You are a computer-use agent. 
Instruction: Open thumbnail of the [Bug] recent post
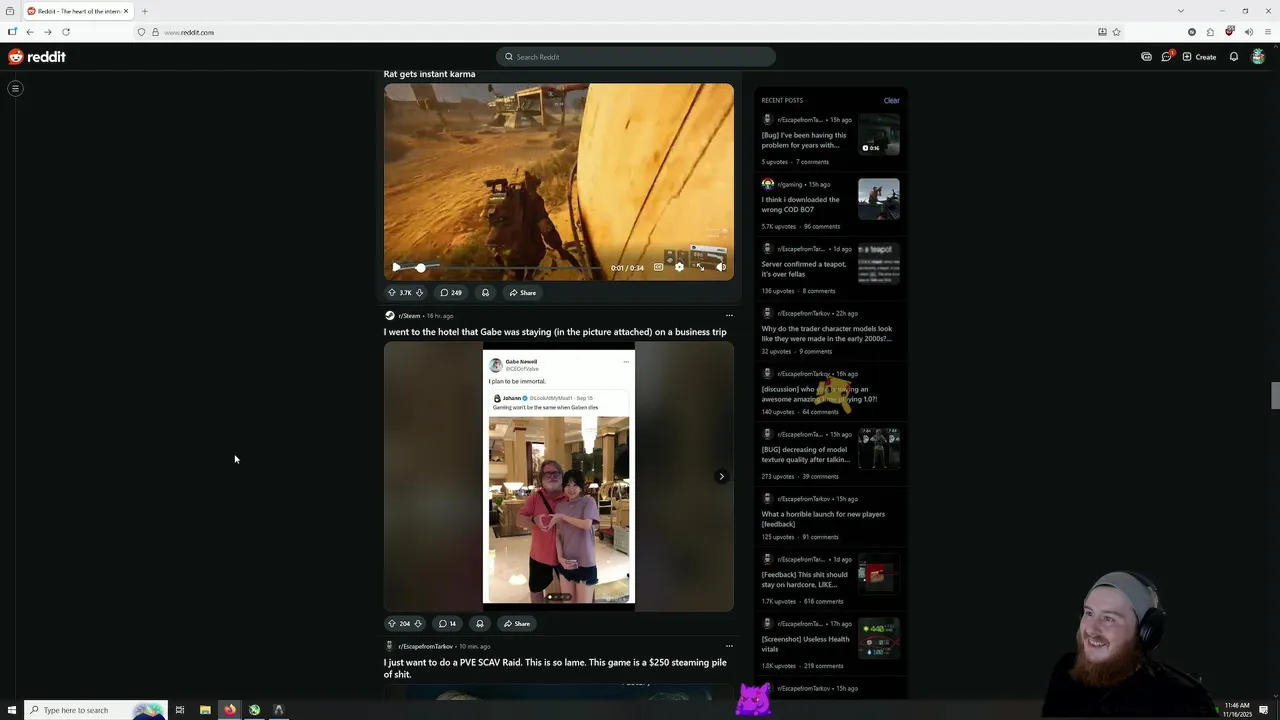879,134
